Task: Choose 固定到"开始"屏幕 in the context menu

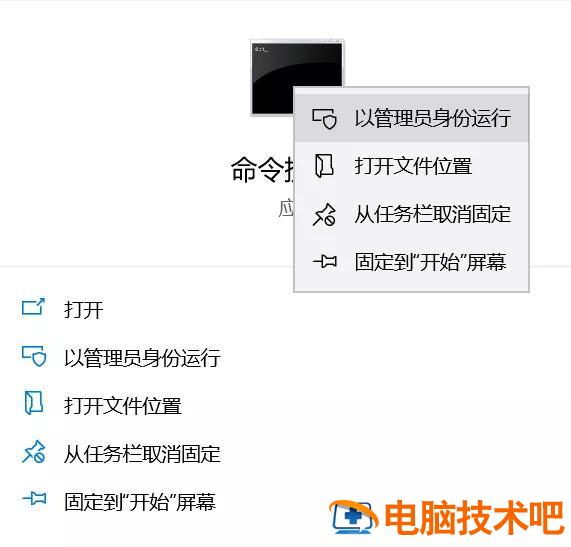Action: coord(411,262)
